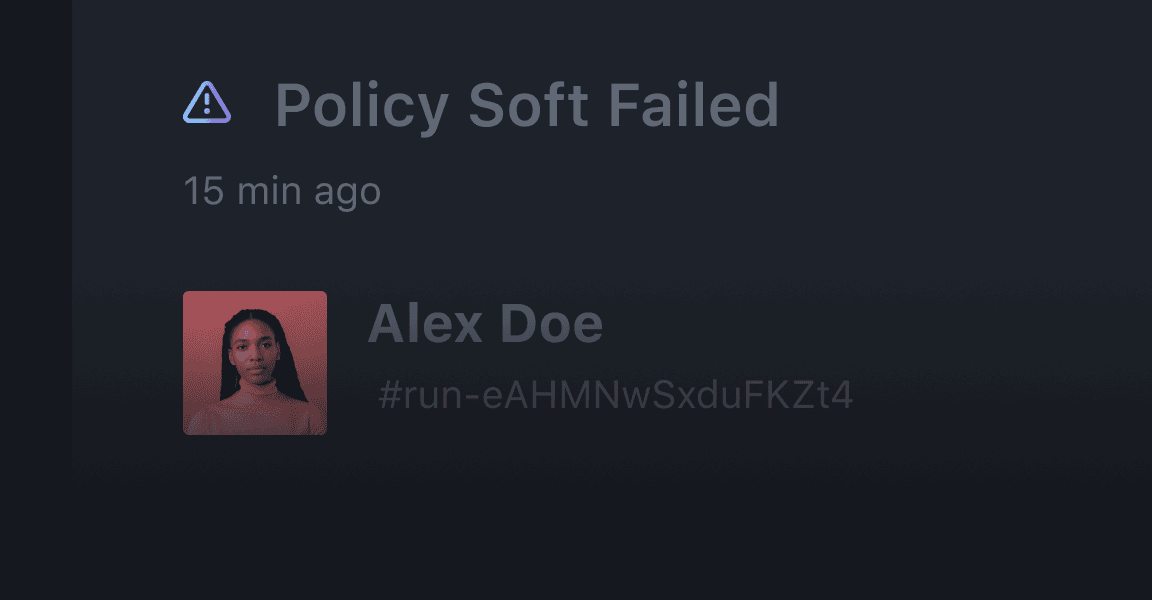The image size is (1152, 600).
Task: Click the dark left sidebar strip
Action: pos(36,300)
